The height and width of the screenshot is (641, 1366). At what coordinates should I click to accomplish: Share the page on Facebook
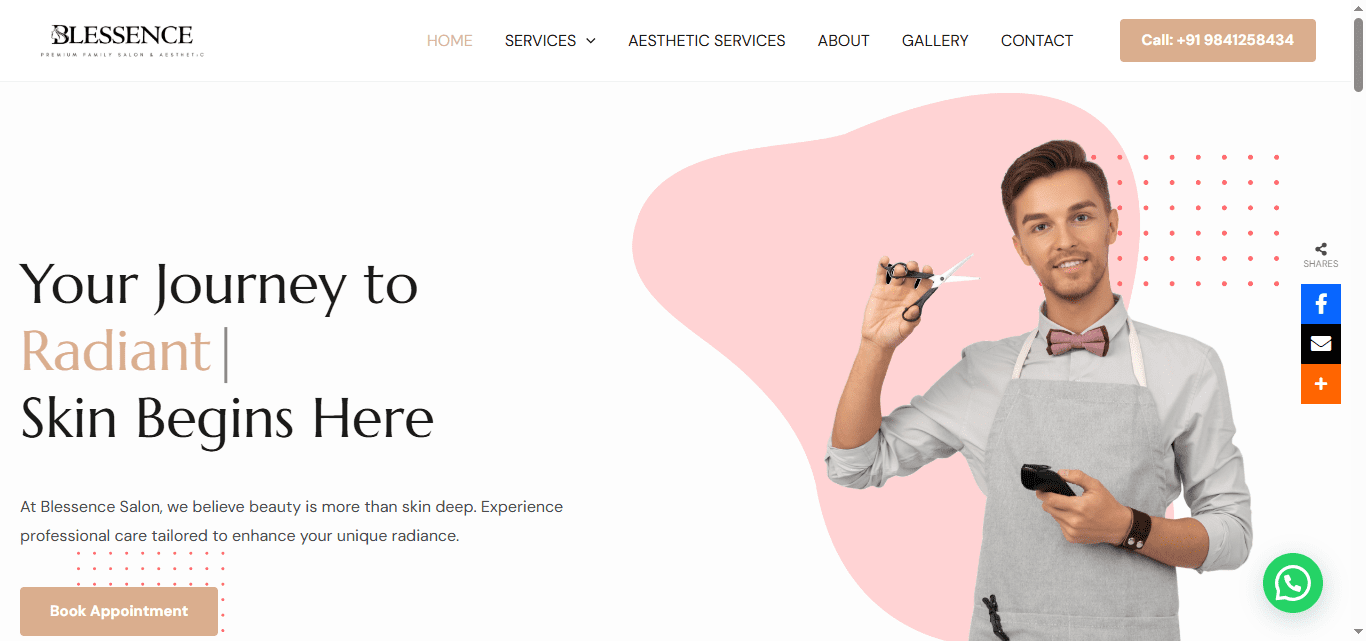[x=1320, y=304]
